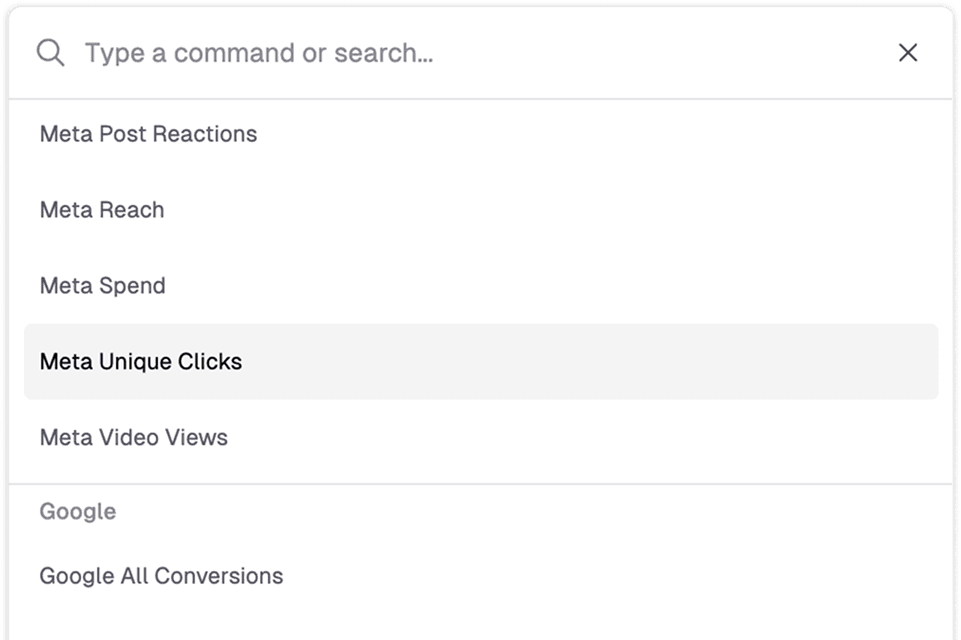This screenshot has height=640, width=961.
Task: Choose the Meta Video Views result
Action: pyautogui.click(x=134, y=438)
